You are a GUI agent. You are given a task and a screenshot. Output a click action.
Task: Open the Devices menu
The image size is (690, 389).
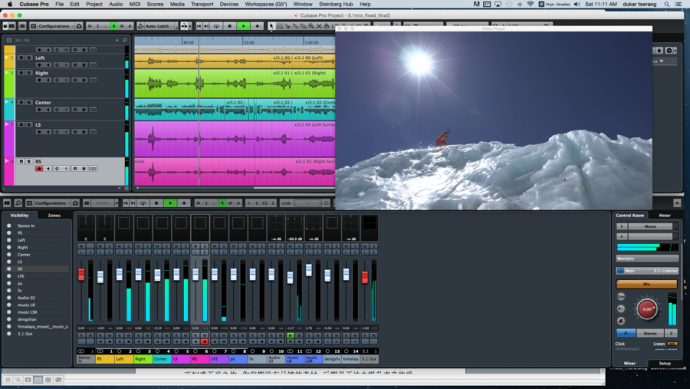pyautogui.click(x=229, y=4)
